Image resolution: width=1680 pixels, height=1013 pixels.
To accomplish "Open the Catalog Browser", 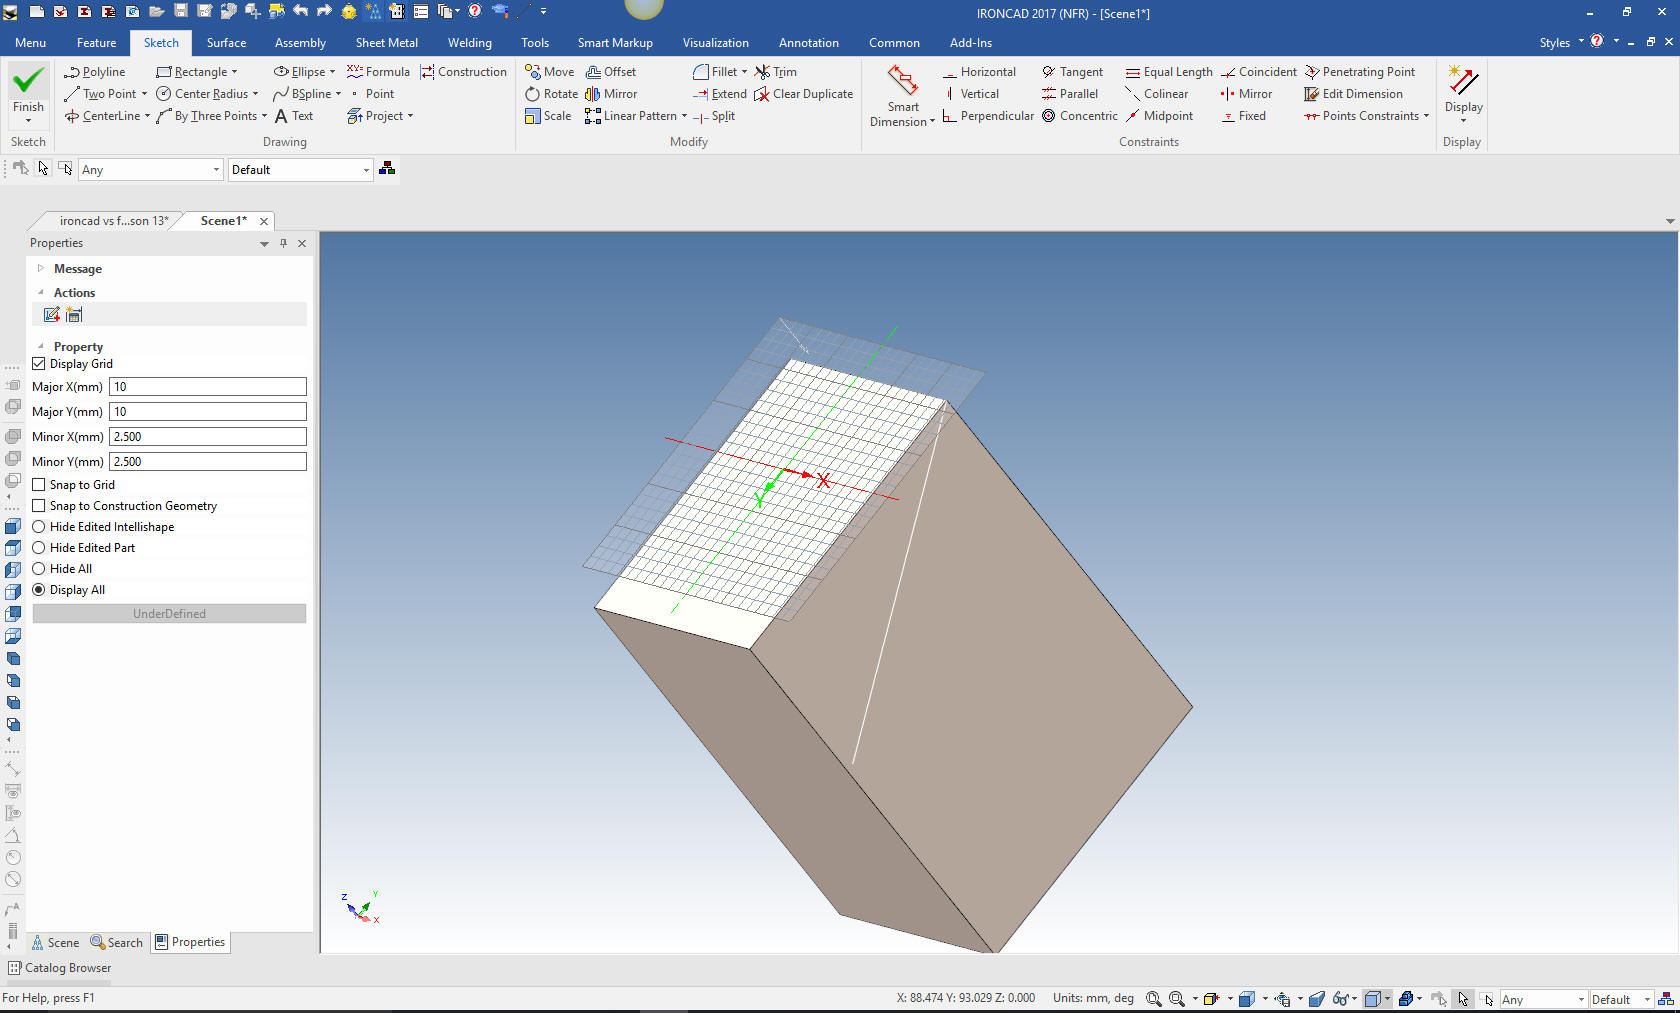I will point(60,968).
